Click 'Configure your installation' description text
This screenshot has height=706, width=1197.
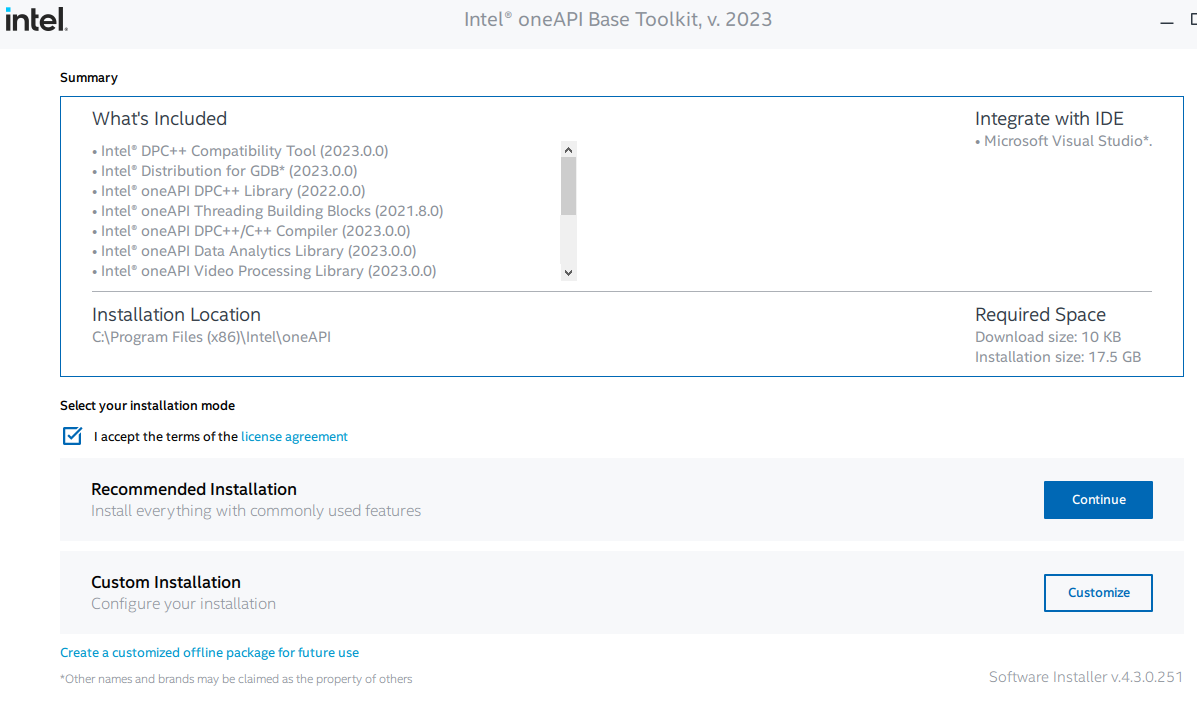[183, 604]
